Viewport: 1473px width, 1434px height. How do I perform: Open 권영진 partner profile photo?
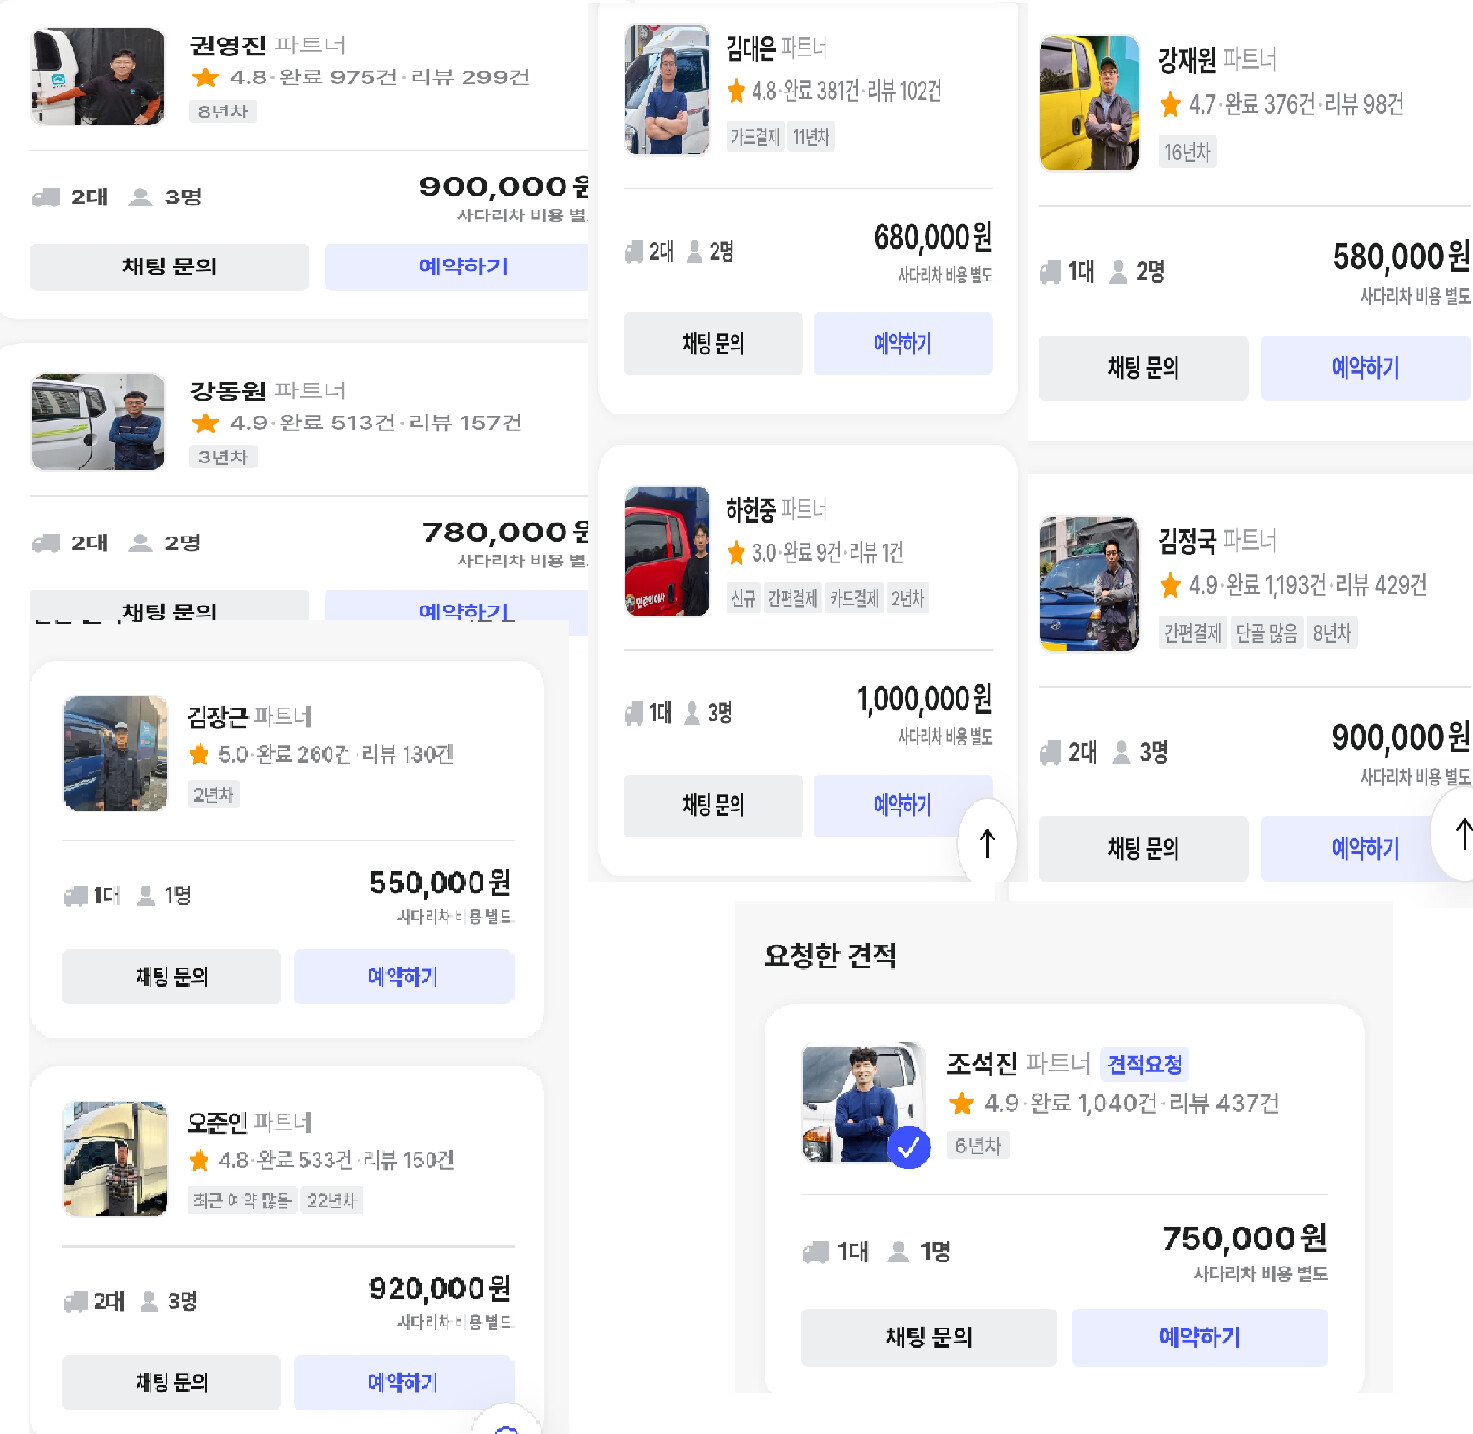click(x=97, y=77)
